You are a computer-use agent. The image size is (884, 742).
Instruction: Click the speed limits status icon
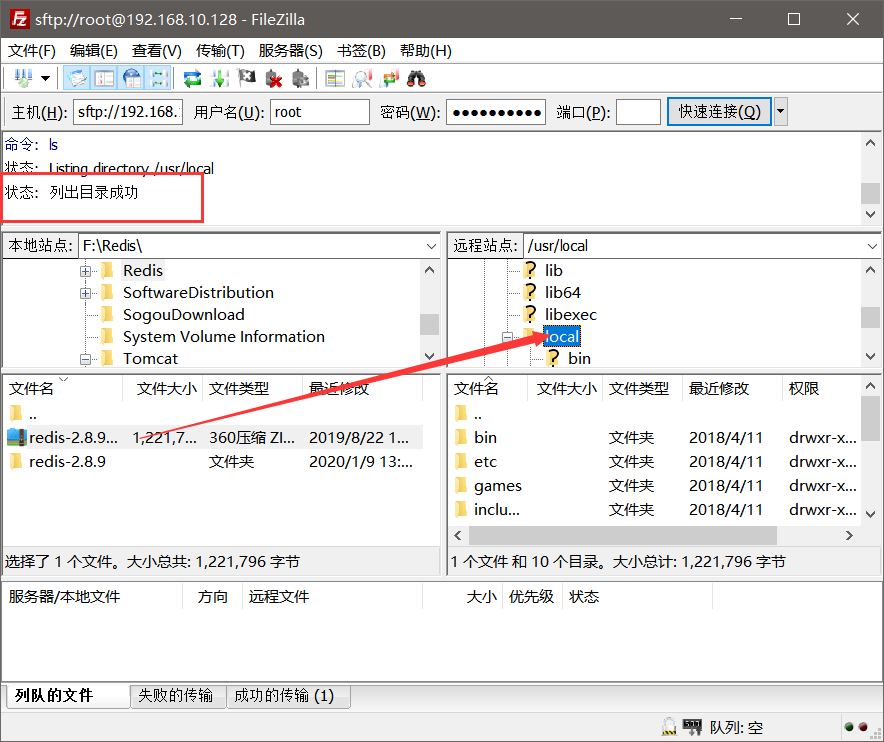point(692,727)
